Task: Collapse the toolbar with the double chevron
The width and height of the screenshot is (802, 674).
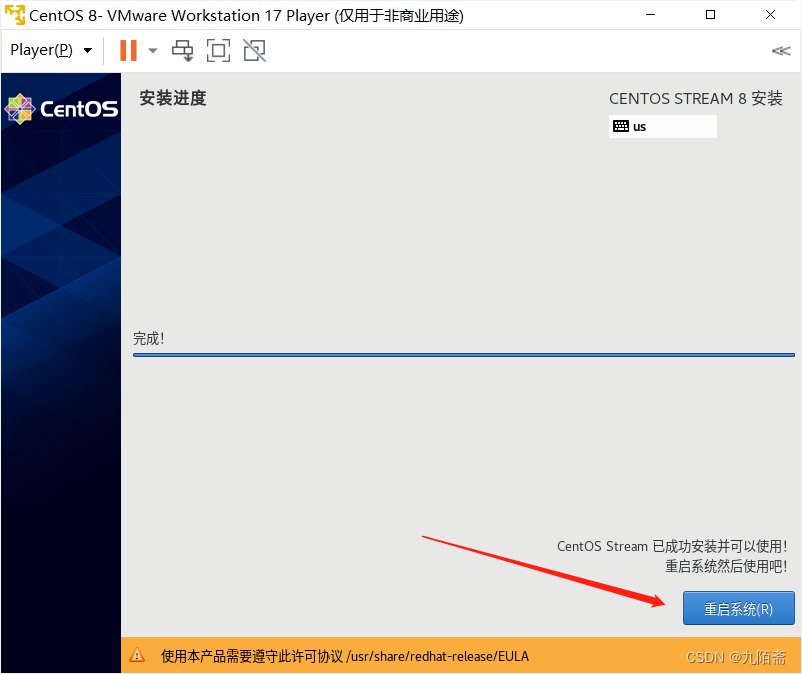Action: pos(781,51)
